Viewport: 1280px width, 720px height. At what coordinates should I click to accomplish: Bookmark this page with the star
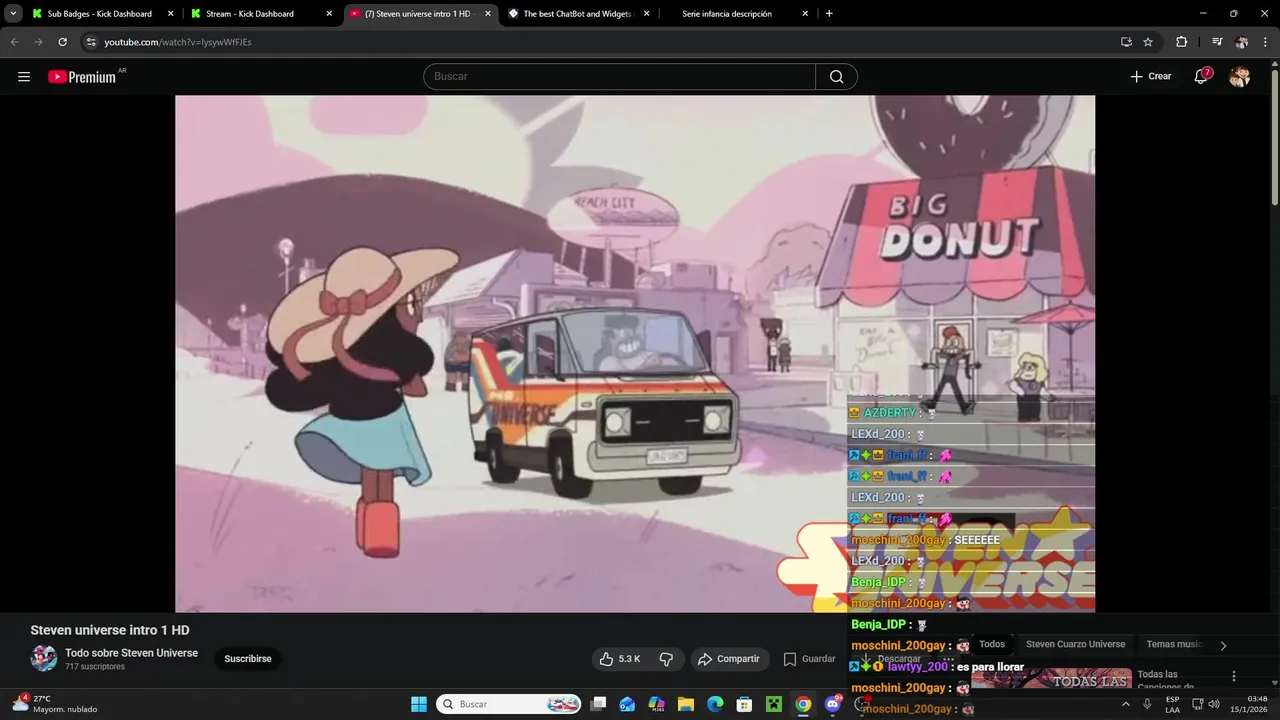pos(1148,42)
